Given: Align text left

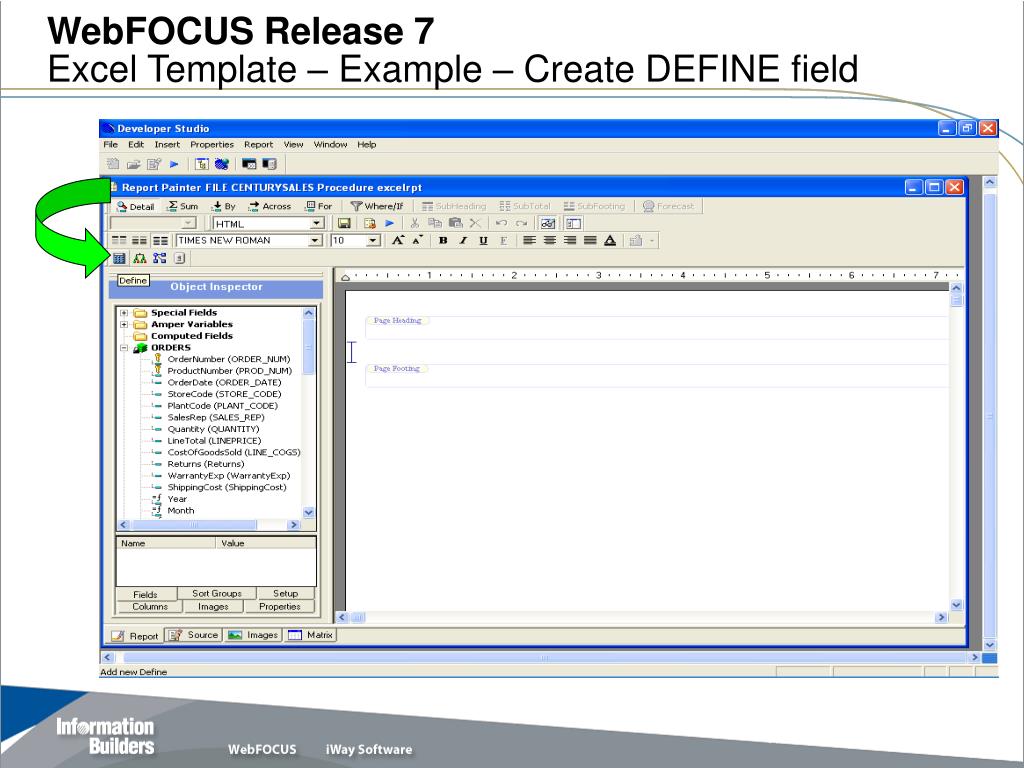Looking at the screenshot, I should (530, 240).
